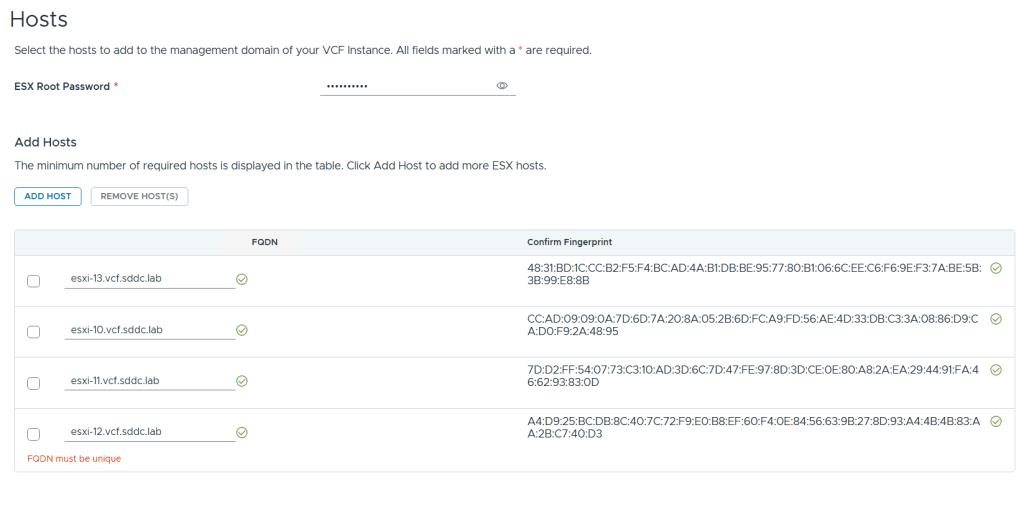The image size is (1024, 507).
Task: Confirm fingerprint check icon for esxi-11 row
Action: click(995, 370)
